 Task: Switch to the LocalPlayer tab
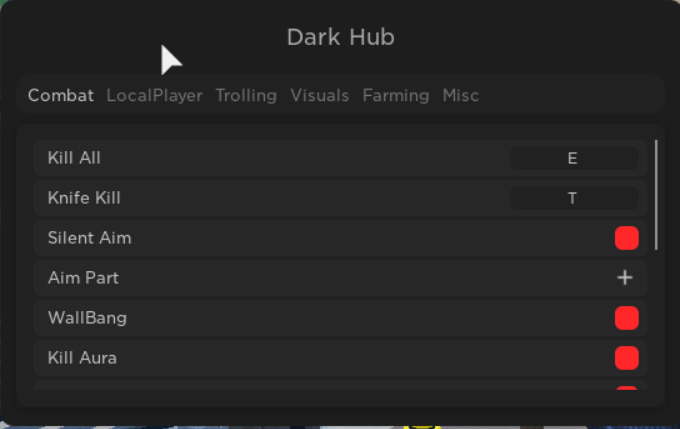pyautogui.click(x=154, y=95)
